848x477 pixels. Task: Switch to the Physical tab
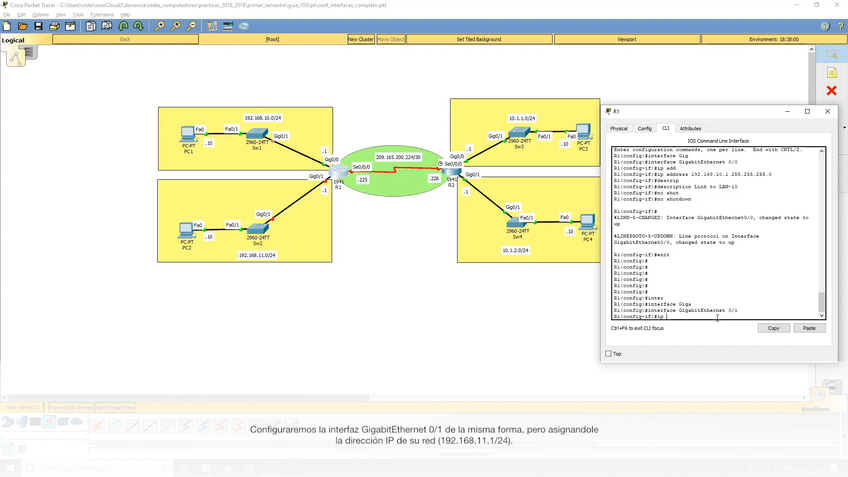point(619,128)
